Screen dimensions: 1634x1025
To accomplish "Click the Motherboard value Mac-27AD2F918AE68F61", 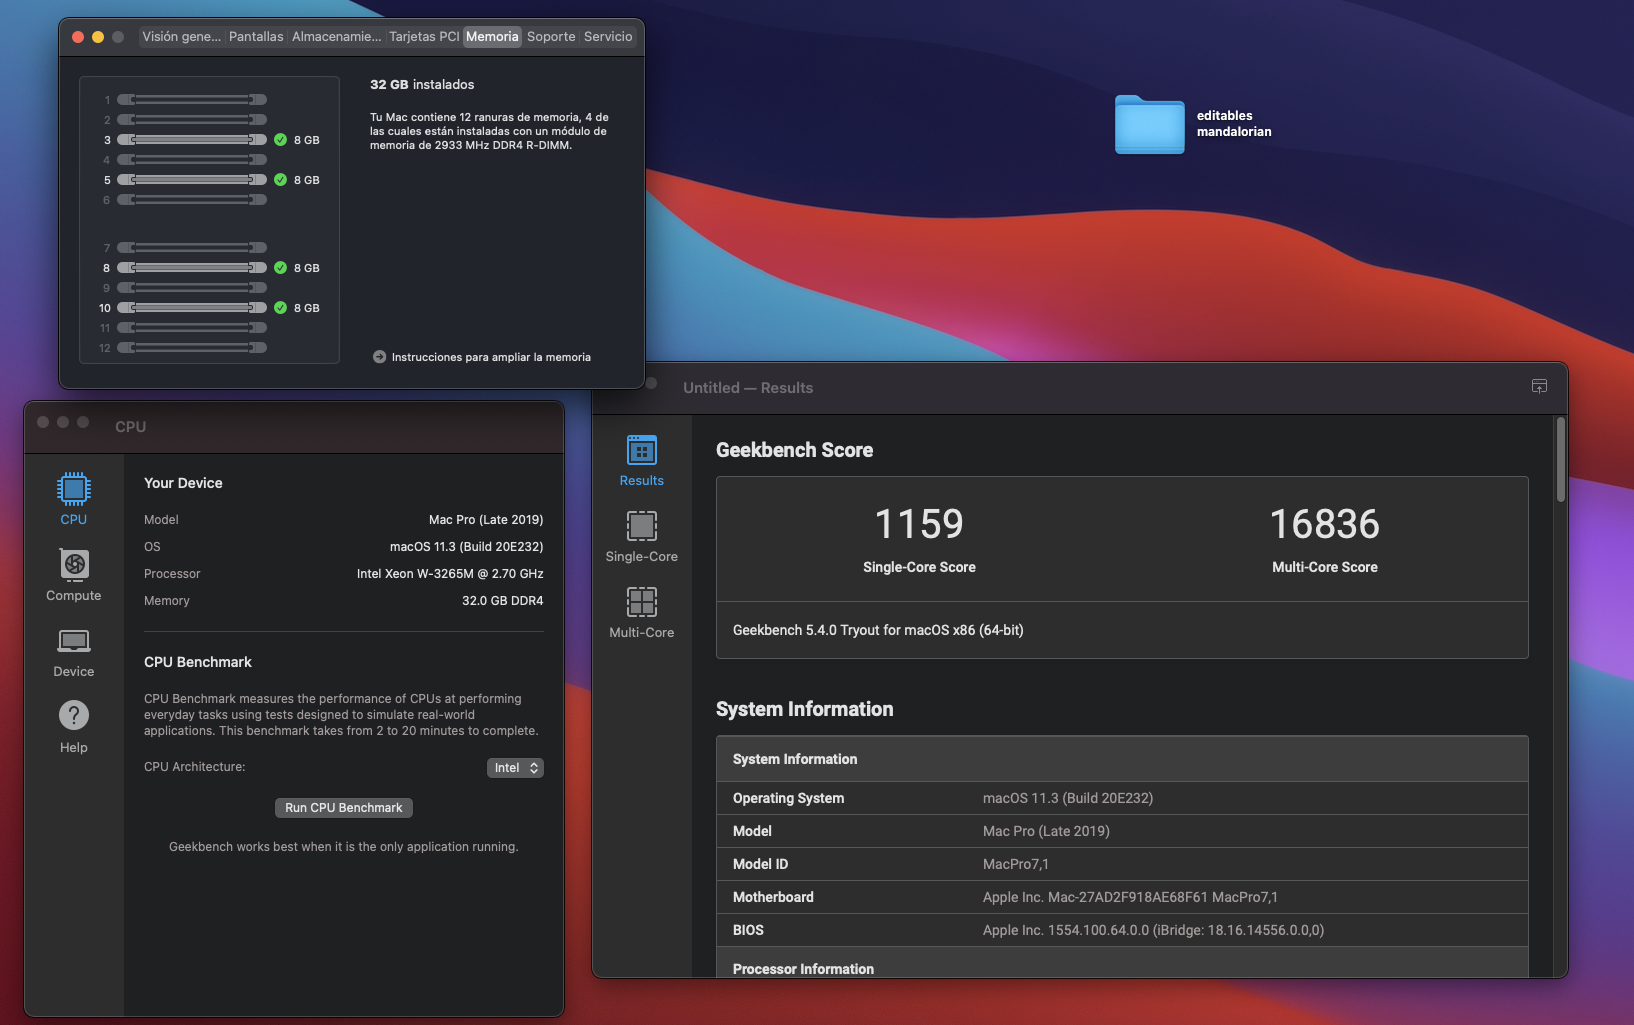I will (x=1130, y=897).
